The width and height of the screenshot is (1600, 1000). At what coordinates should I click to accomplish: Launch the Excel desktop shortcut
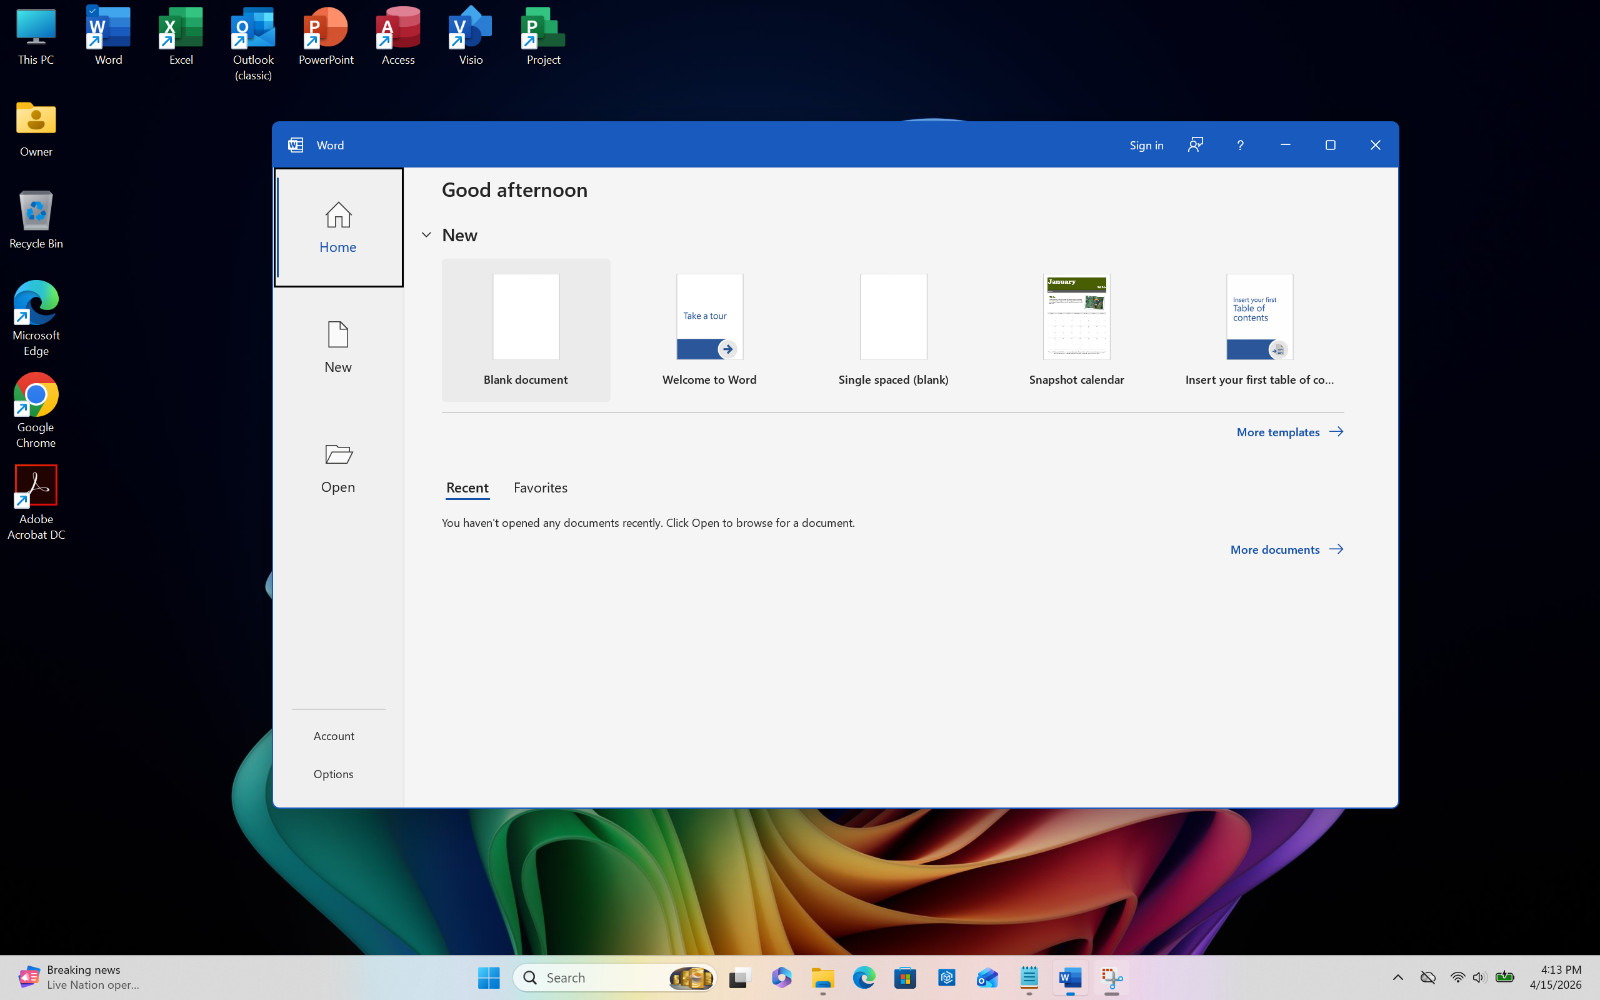point(181,38)
